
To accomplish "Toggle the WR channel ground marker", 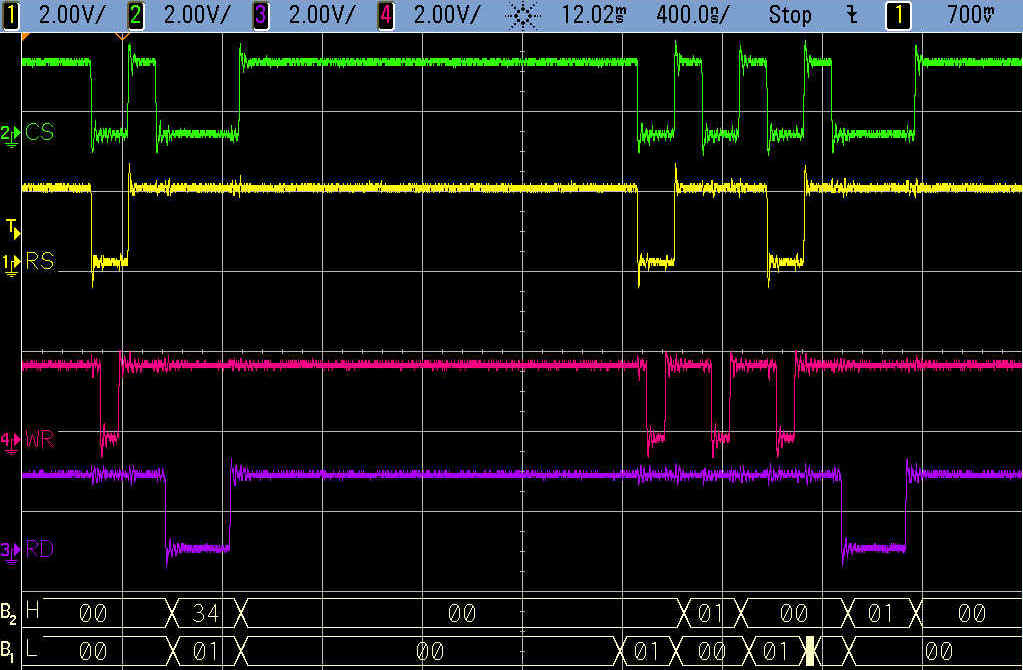I will [x=10, y=440].
